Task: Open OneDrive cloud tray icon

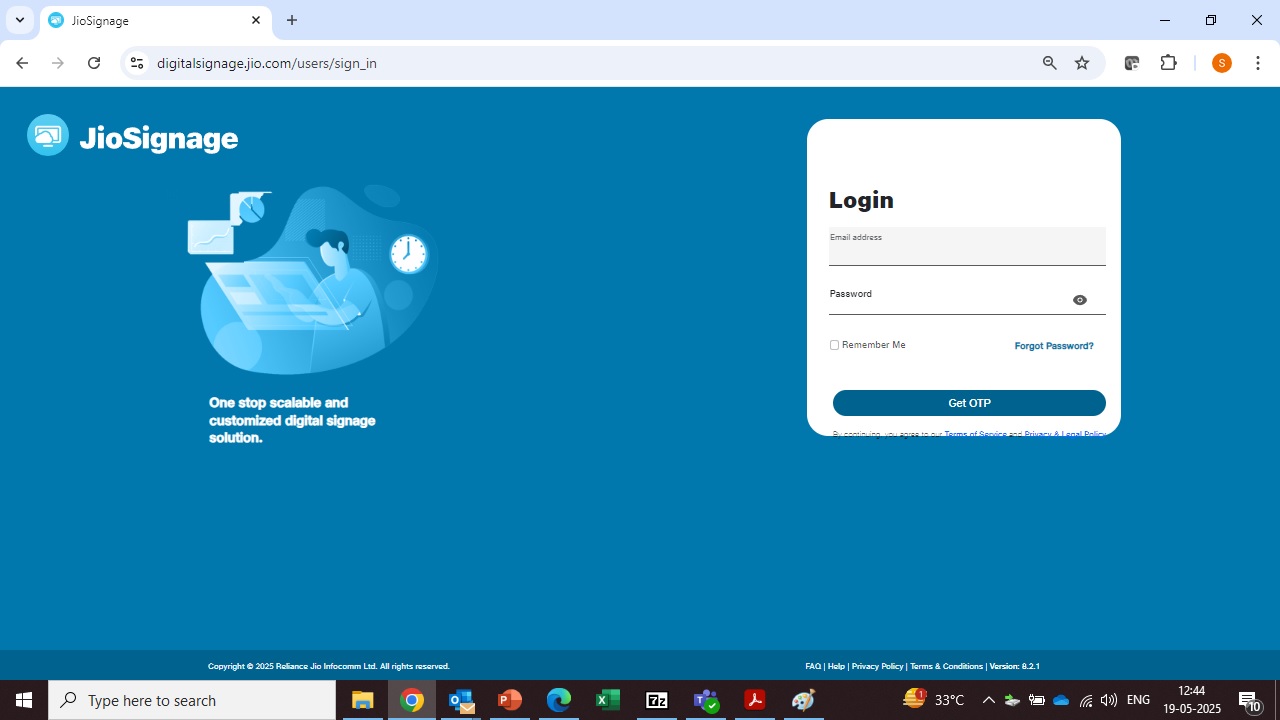Action: (1061, 700)
